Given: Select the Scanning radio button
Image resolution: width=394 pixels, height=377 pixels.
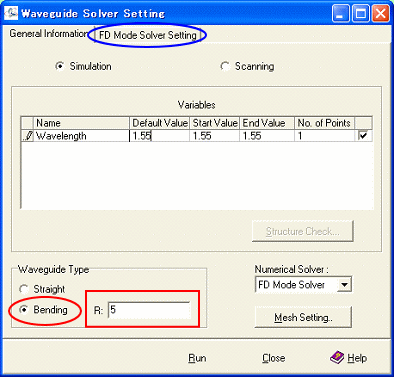Looking at the screenshot, I should click(225, 66).
